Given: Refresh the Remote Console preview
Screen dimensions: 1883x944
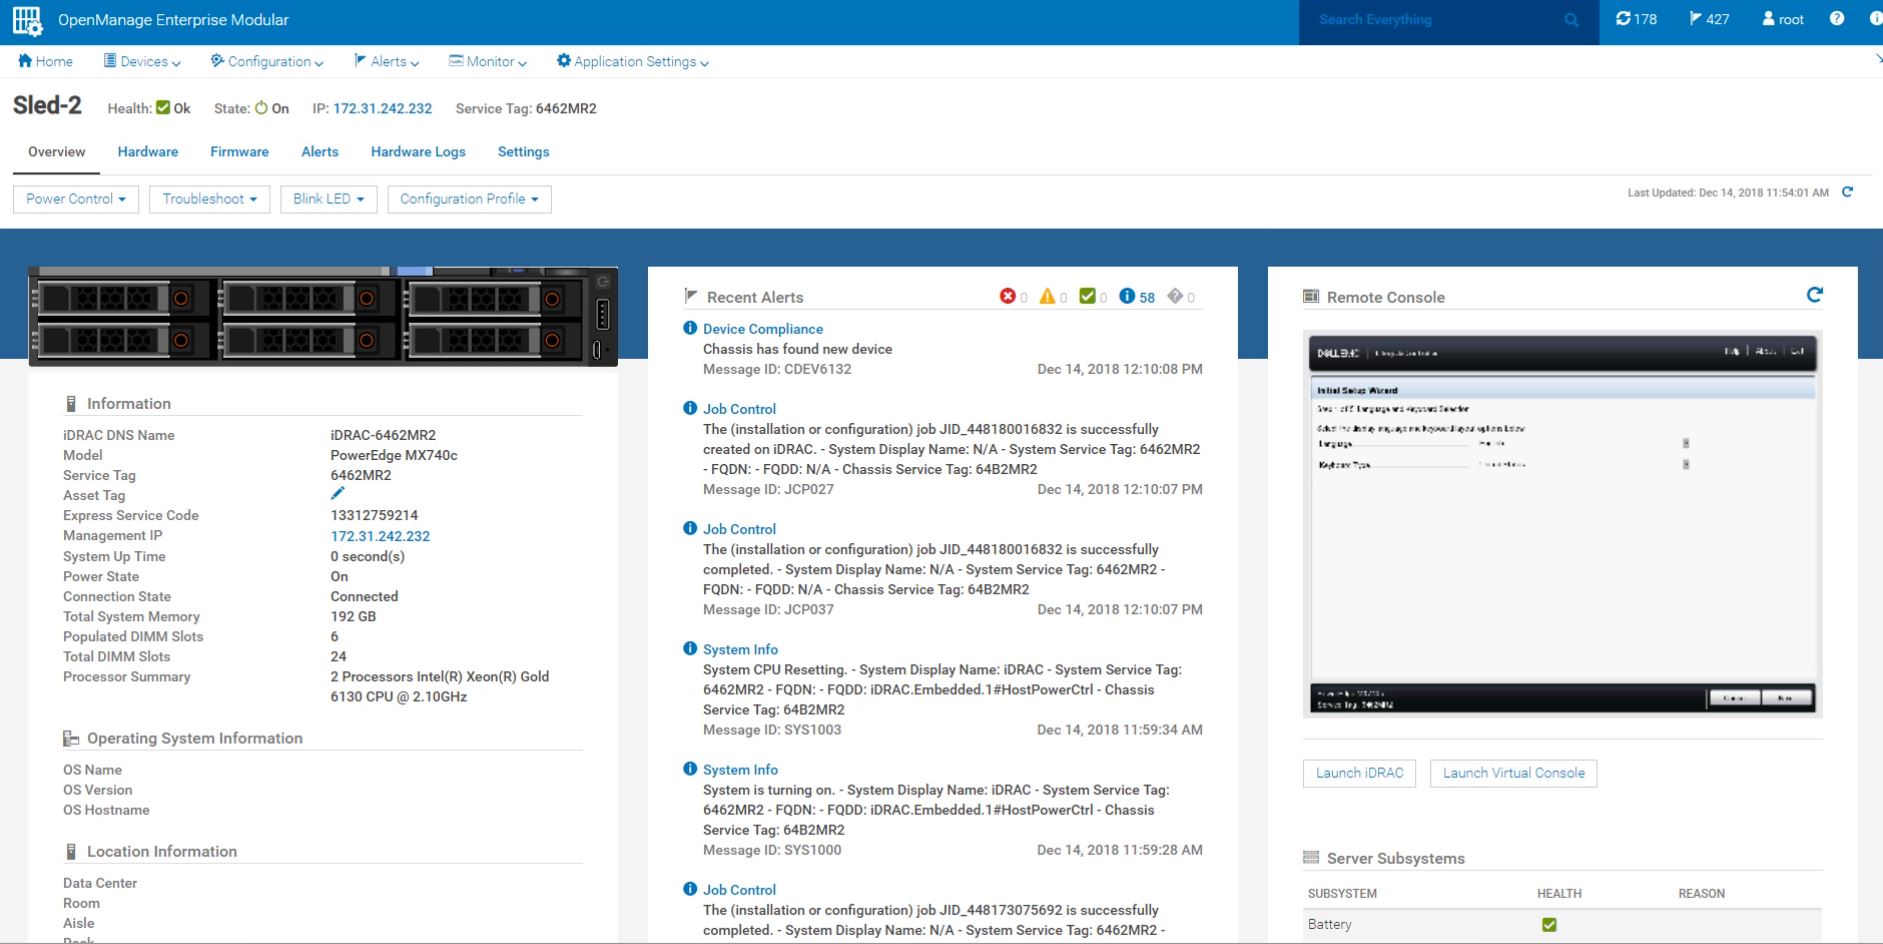Looking at the screenshot, I should [x=1815, y=295].
